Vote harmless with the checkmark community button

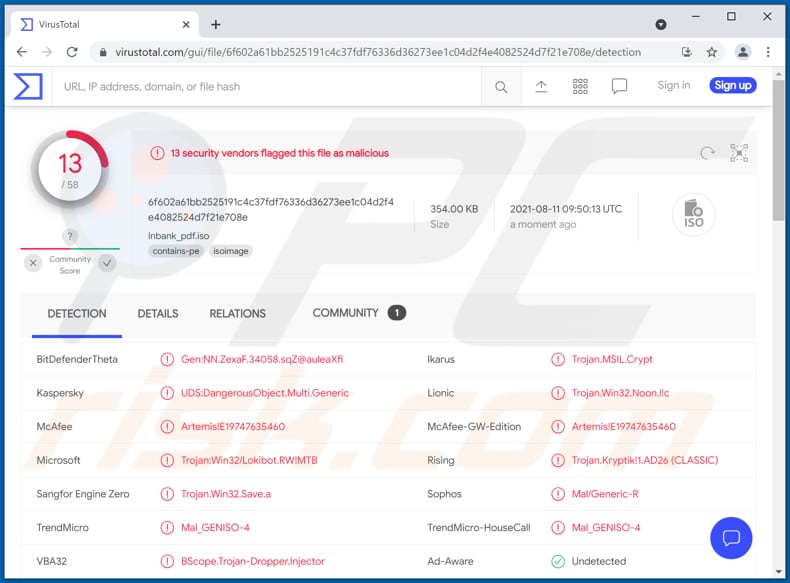pyautogui.click(x=107, y=263)
